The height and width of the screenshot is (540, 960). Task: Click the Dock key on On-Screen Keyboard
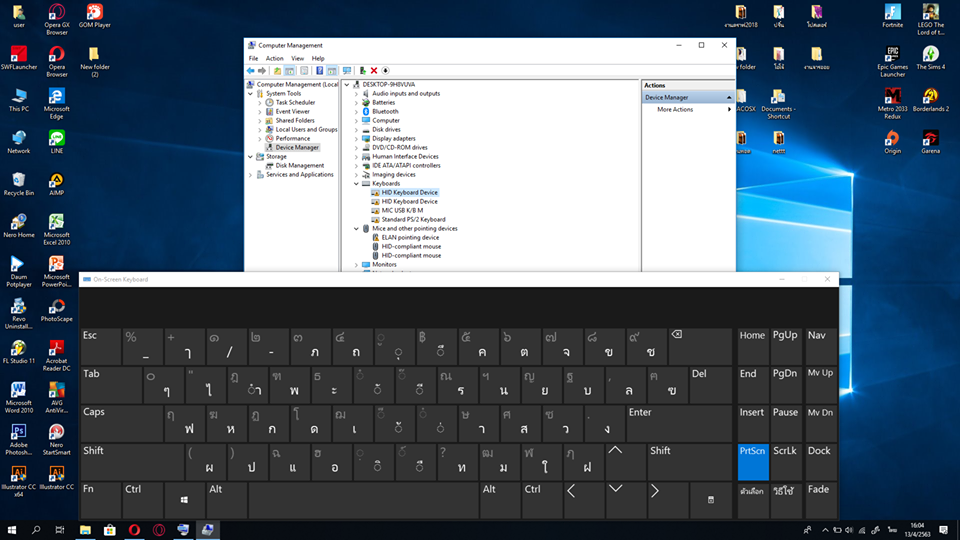[819, 462]
